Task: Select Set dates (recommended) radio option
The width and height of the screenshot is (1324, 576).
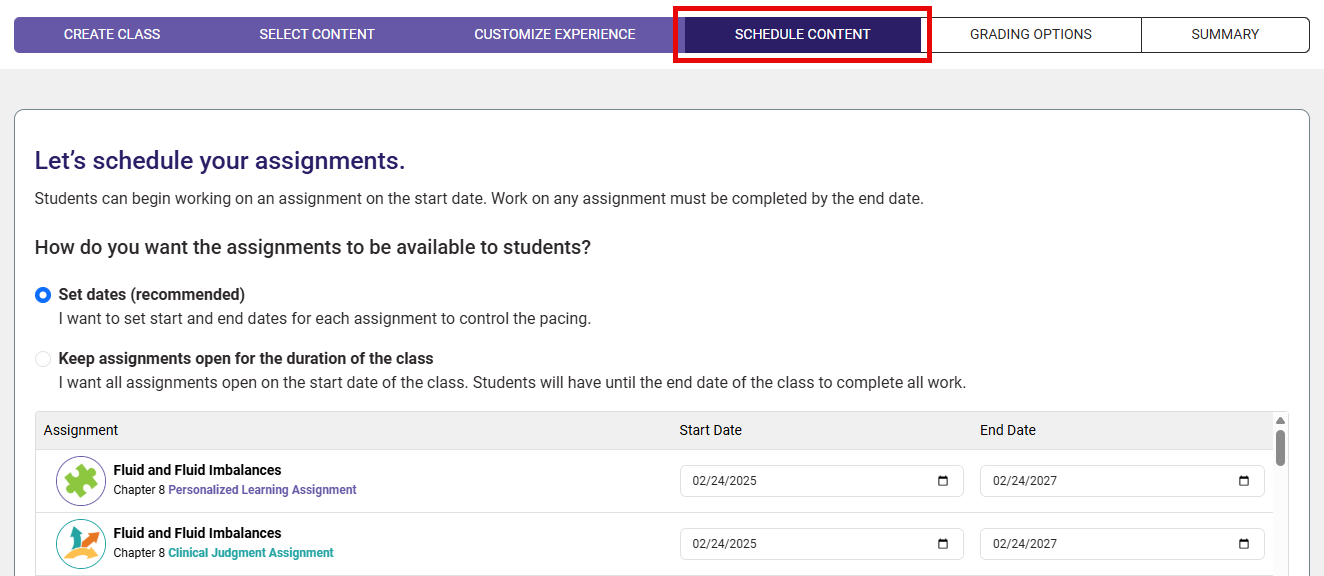Action: coord(43,295)
